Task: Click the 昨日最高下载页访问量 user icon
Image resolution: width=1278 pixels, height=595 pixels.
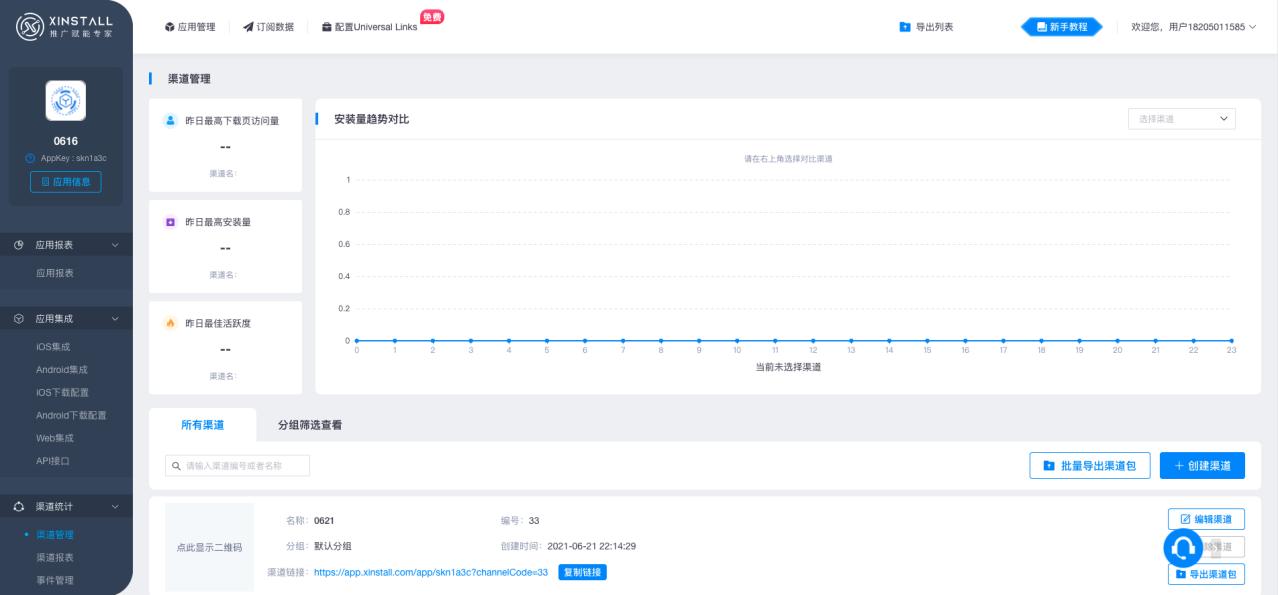Action: click(170, 120)
